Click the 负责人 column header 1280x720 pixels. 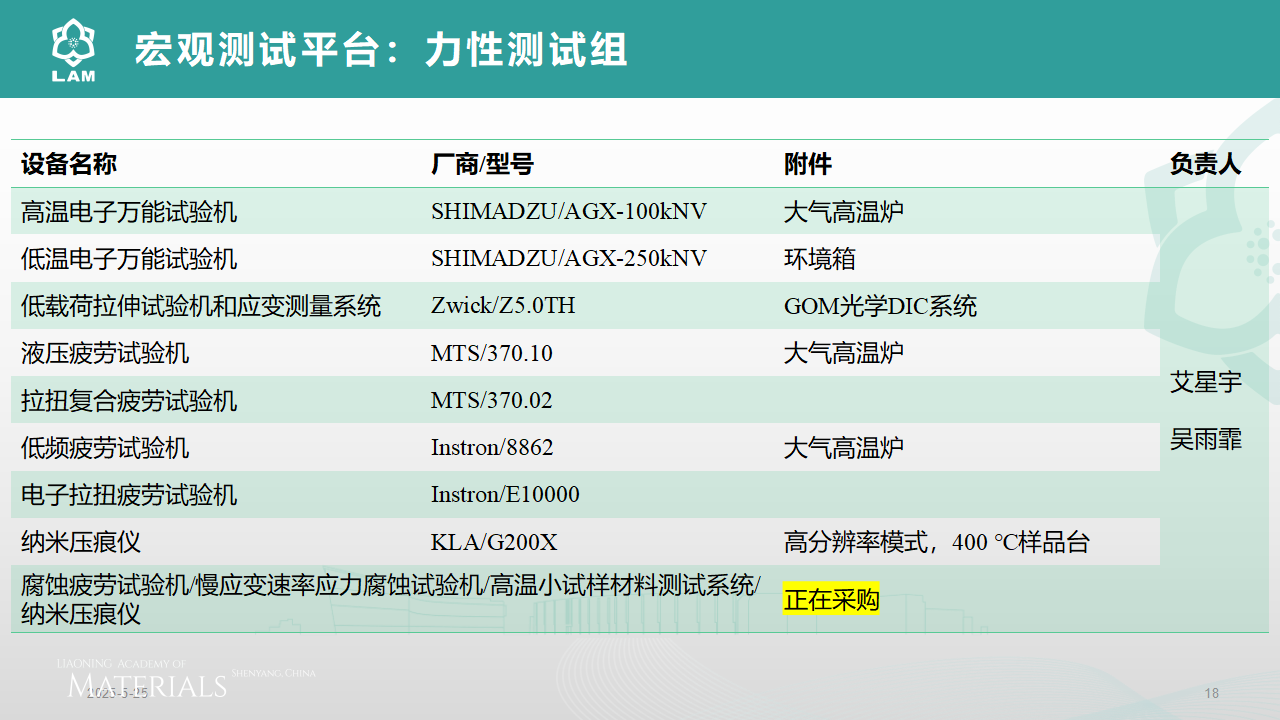pyautogui.click(x=1205, y=164)
